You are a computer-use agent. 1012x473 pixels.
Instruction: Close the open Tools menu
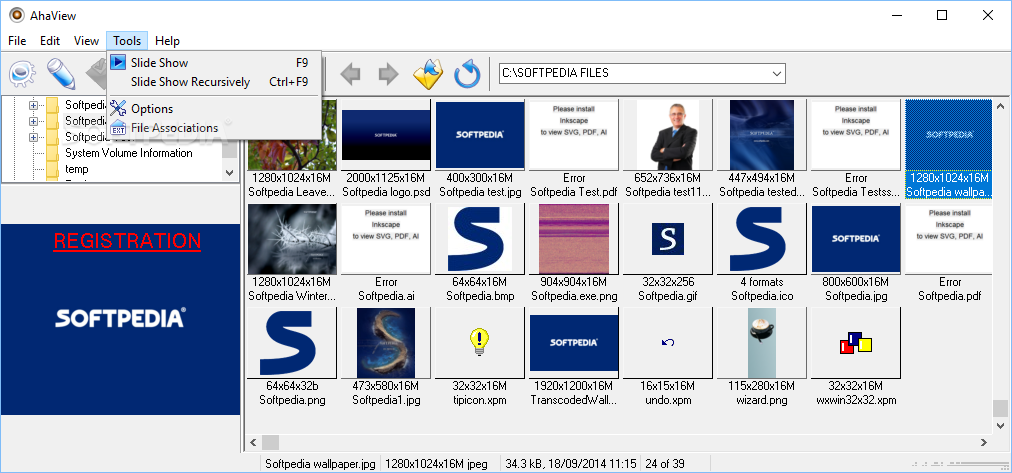(127, 41)
